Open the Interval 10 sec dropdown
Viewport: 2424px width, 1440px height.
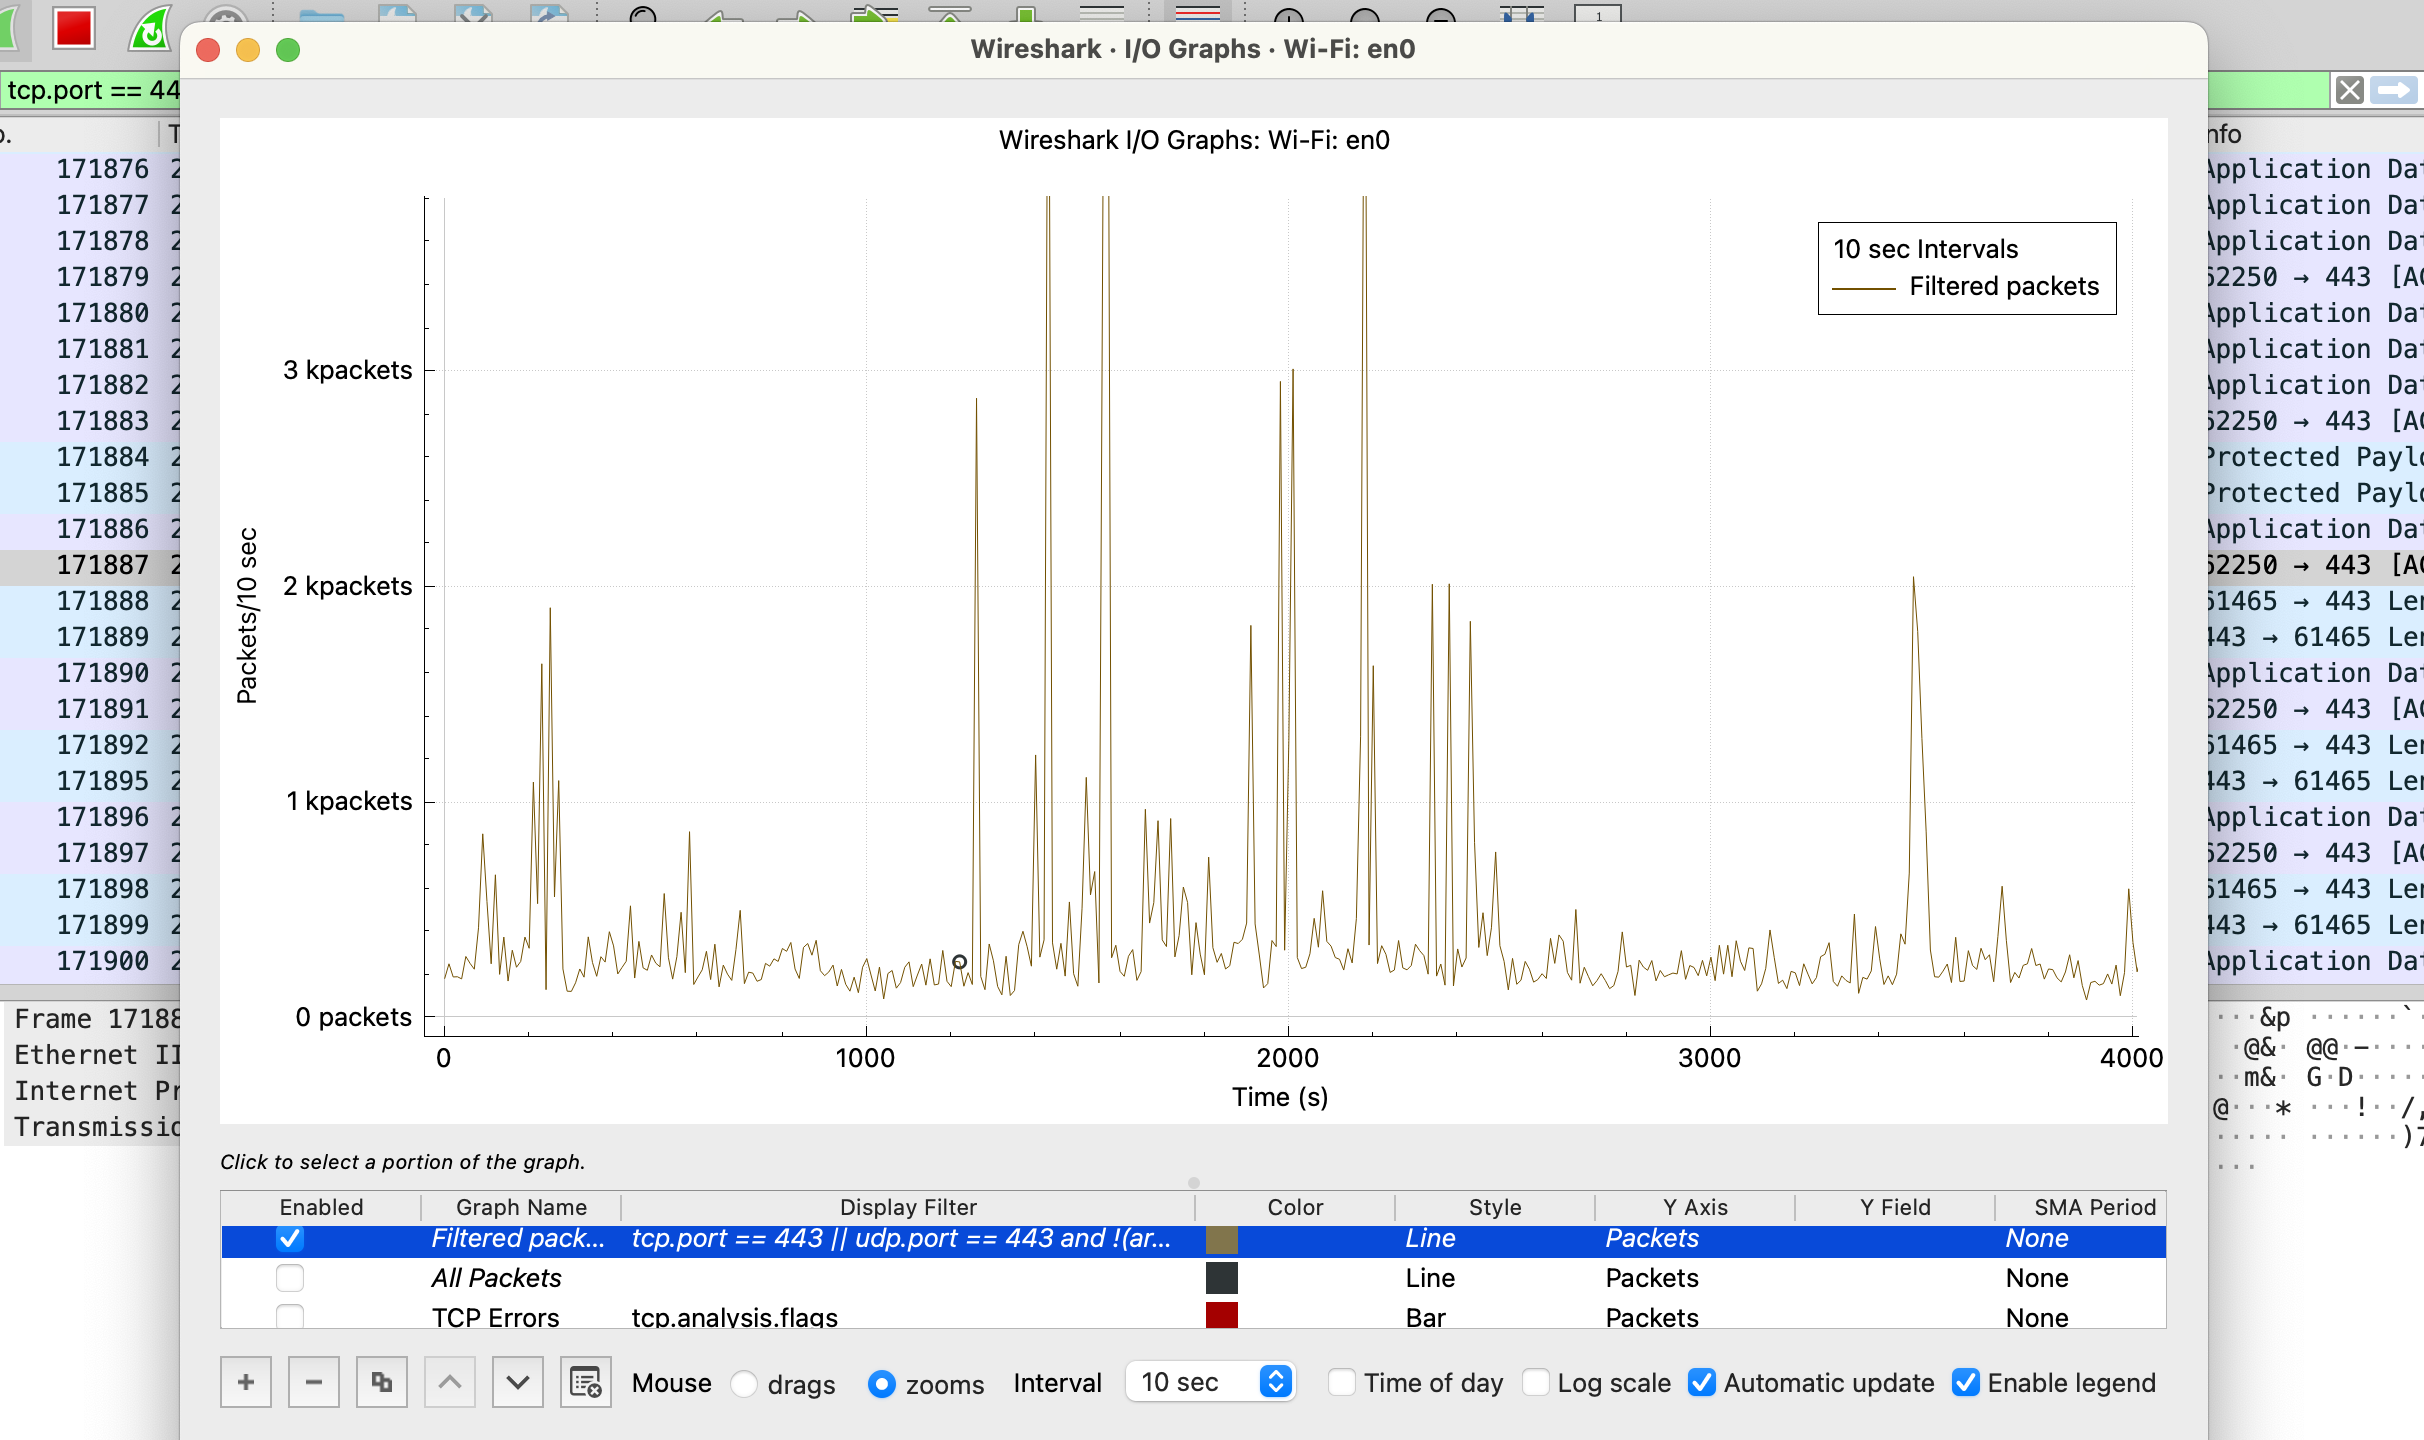1210,1382
